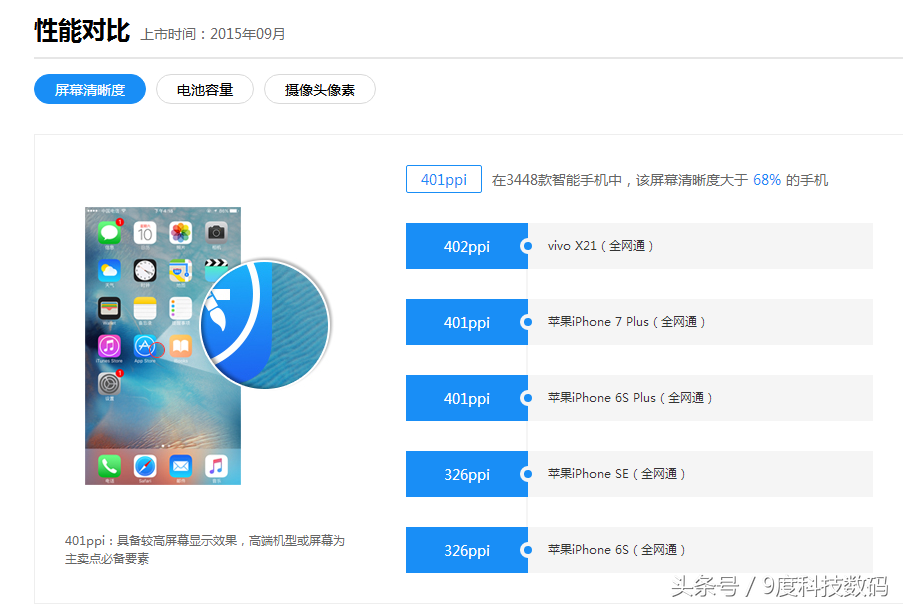The image size is (903, 606).
Task: Click the Photos icon on the phone screen
Action: coord(180,233)
